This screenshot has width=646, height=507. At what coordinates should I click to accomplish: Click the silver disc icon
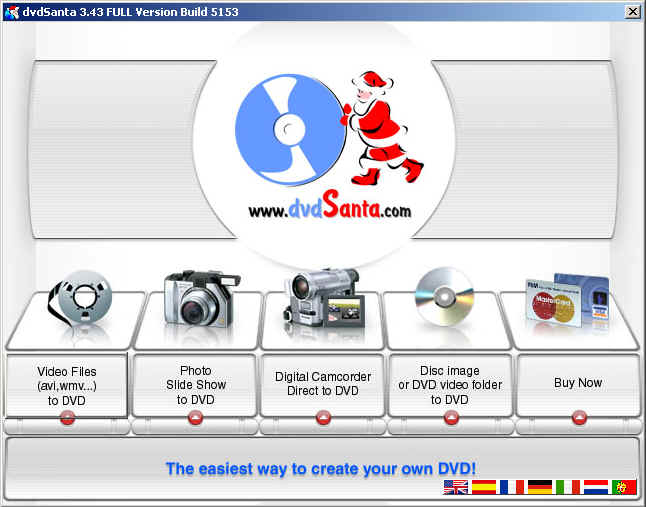tap(445, 296)
